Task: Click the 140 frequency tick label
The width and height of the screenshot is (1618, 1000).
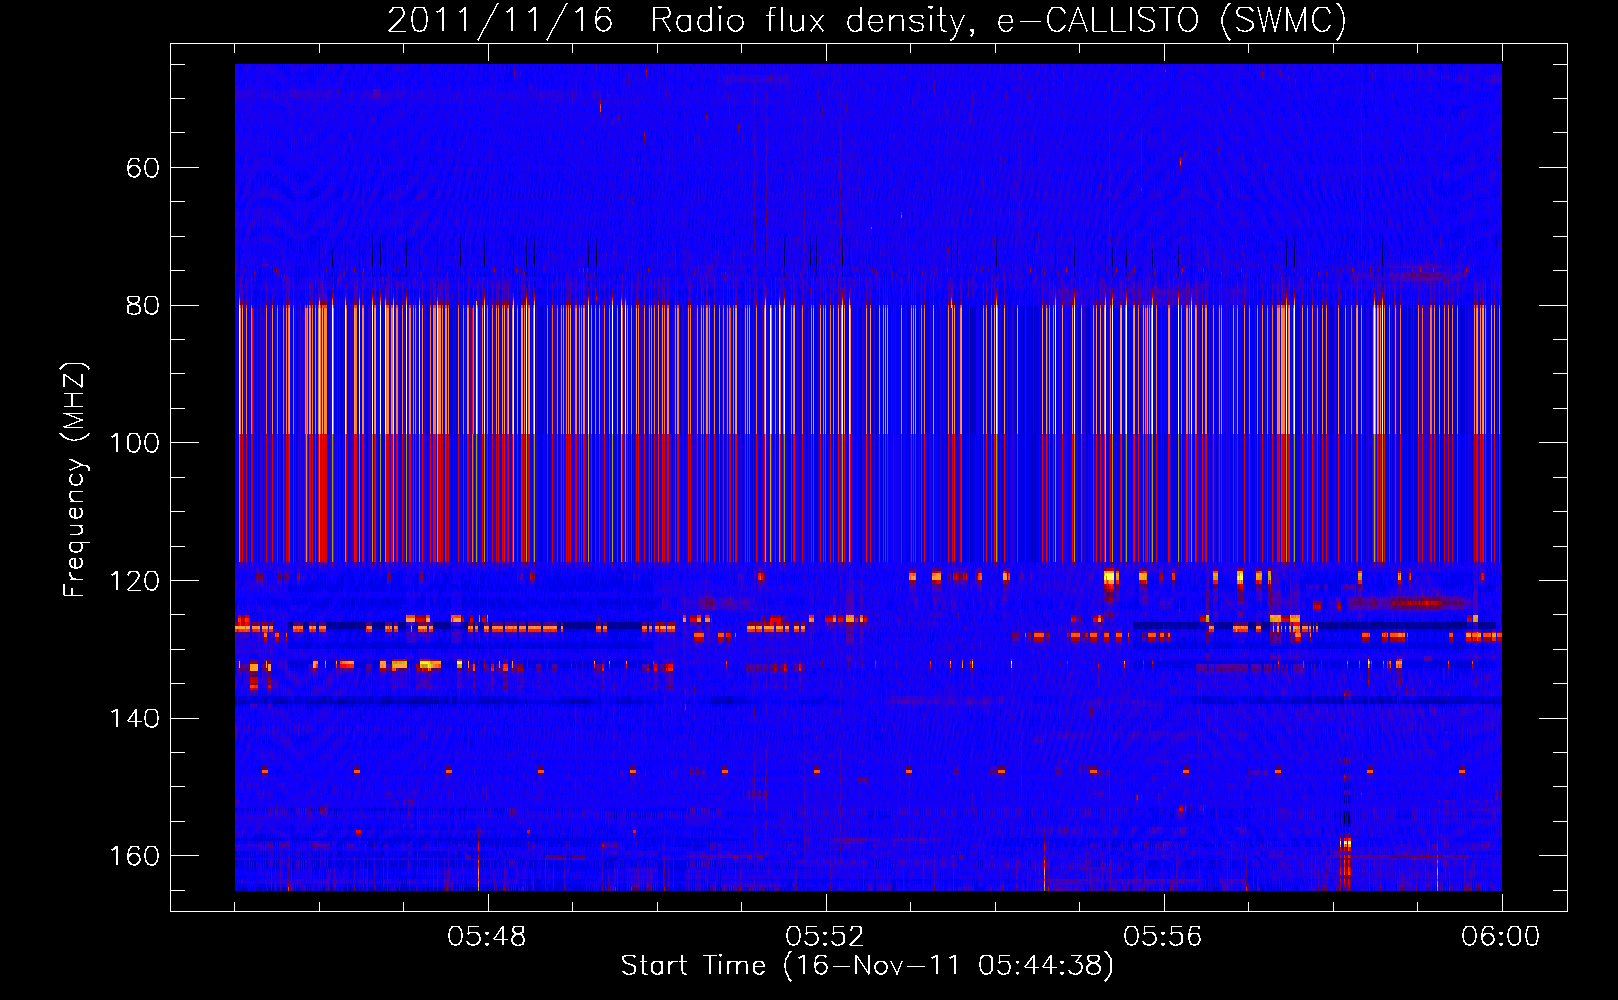Action: pos(135,719)
